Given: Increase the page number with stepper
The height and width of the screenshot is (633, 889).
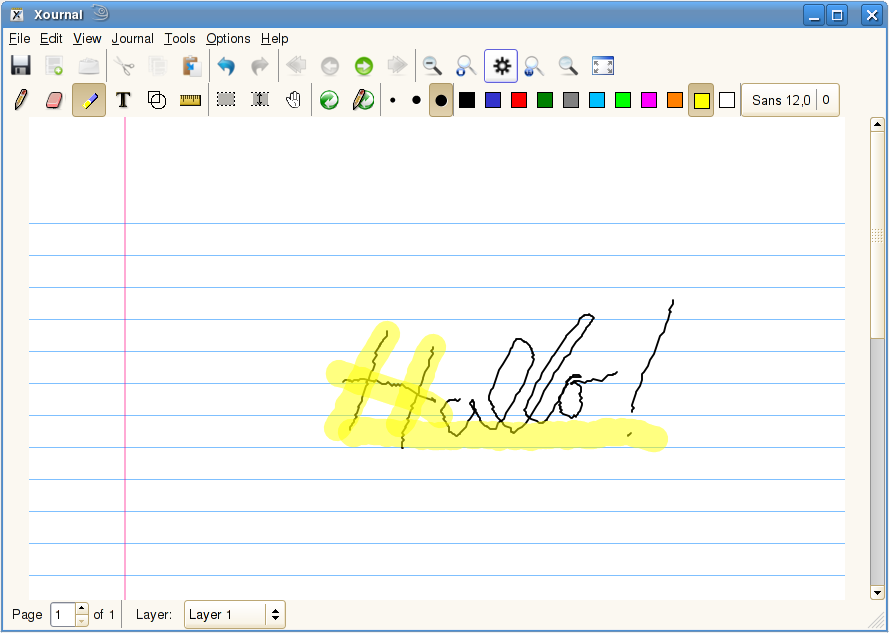Looking at the screenshot, I should point(82,609).
